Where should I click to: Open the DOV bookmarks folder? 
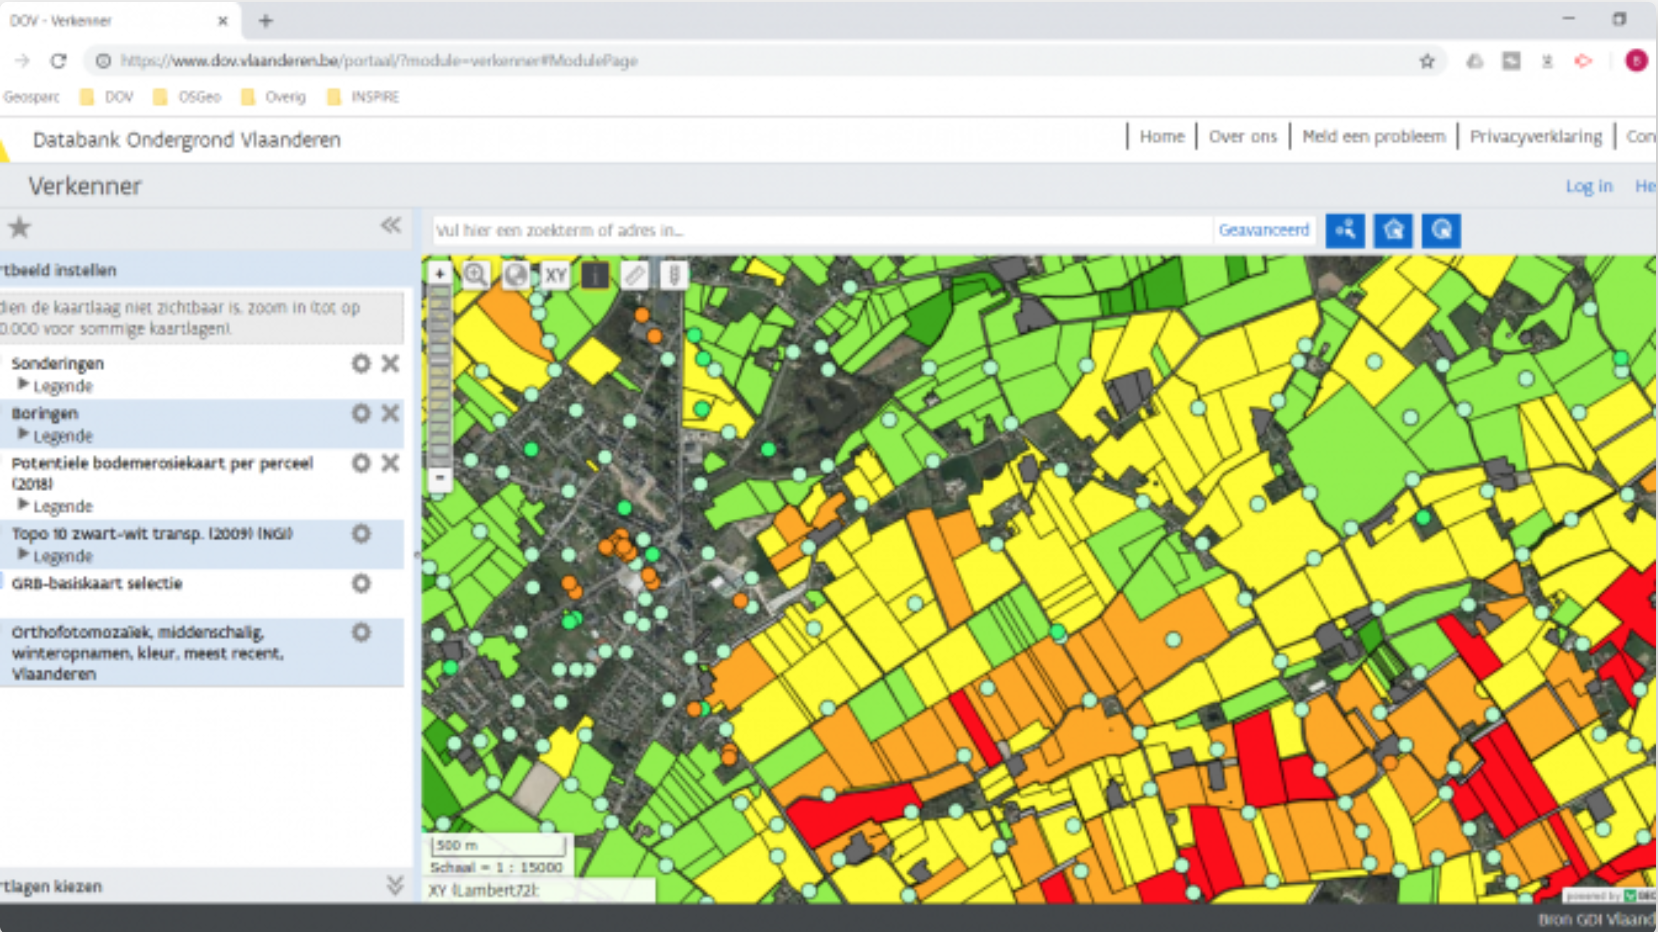pyautogui.click(x=106, y=97)
